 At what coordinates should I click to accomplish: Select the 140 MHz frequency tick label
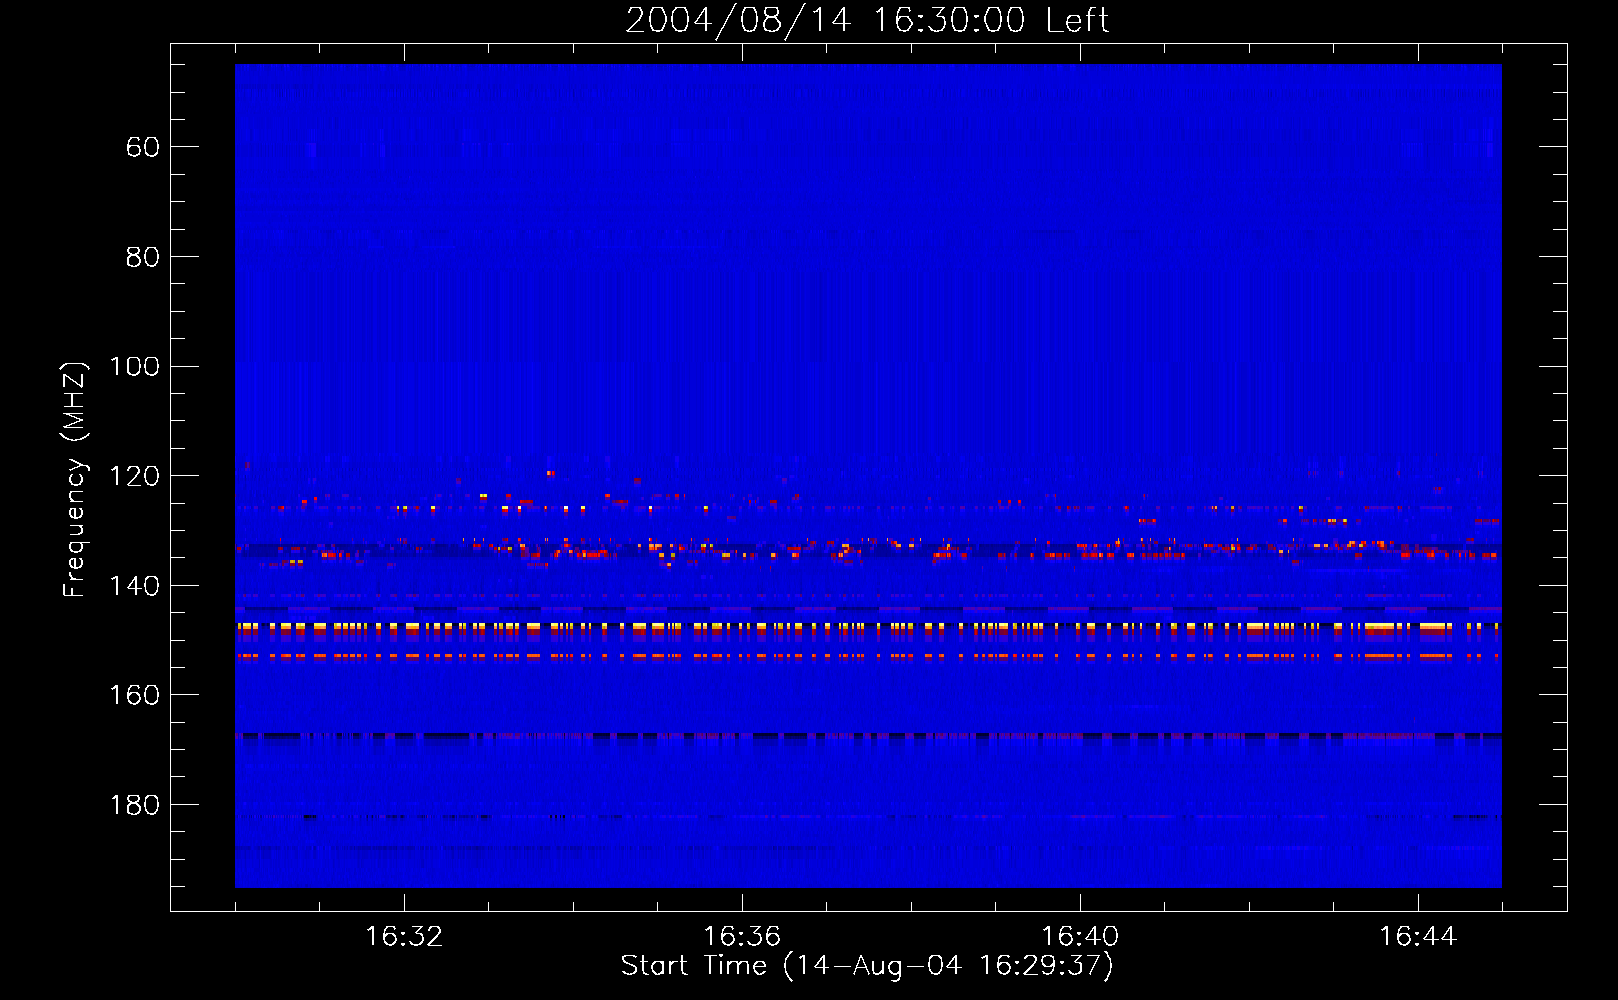tap(134, 586)
